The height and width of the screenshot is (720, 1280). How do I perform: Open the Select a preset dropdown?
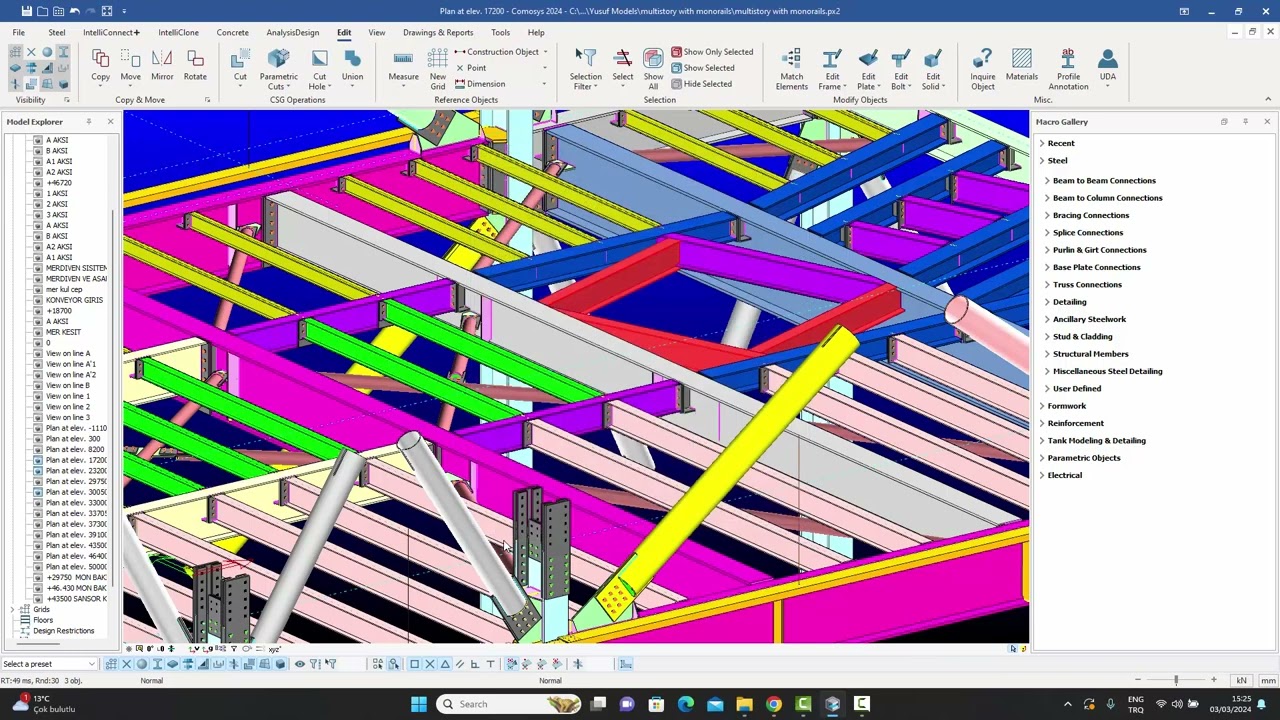pos(49,664)
